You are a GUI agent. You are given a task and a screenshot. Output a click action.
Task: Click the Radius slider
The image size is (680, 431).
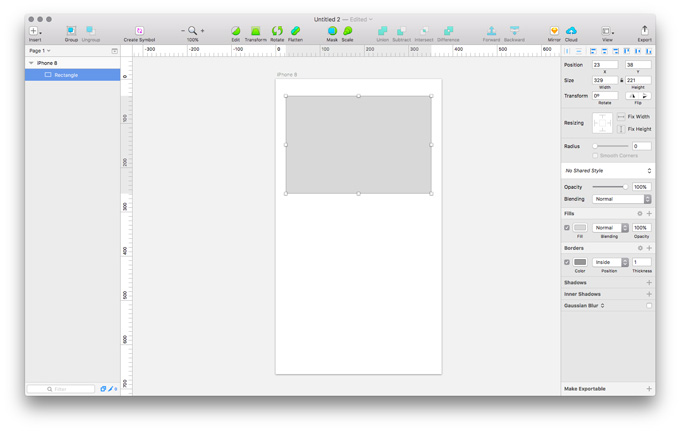pyautogui.click(x=611, y=146)
